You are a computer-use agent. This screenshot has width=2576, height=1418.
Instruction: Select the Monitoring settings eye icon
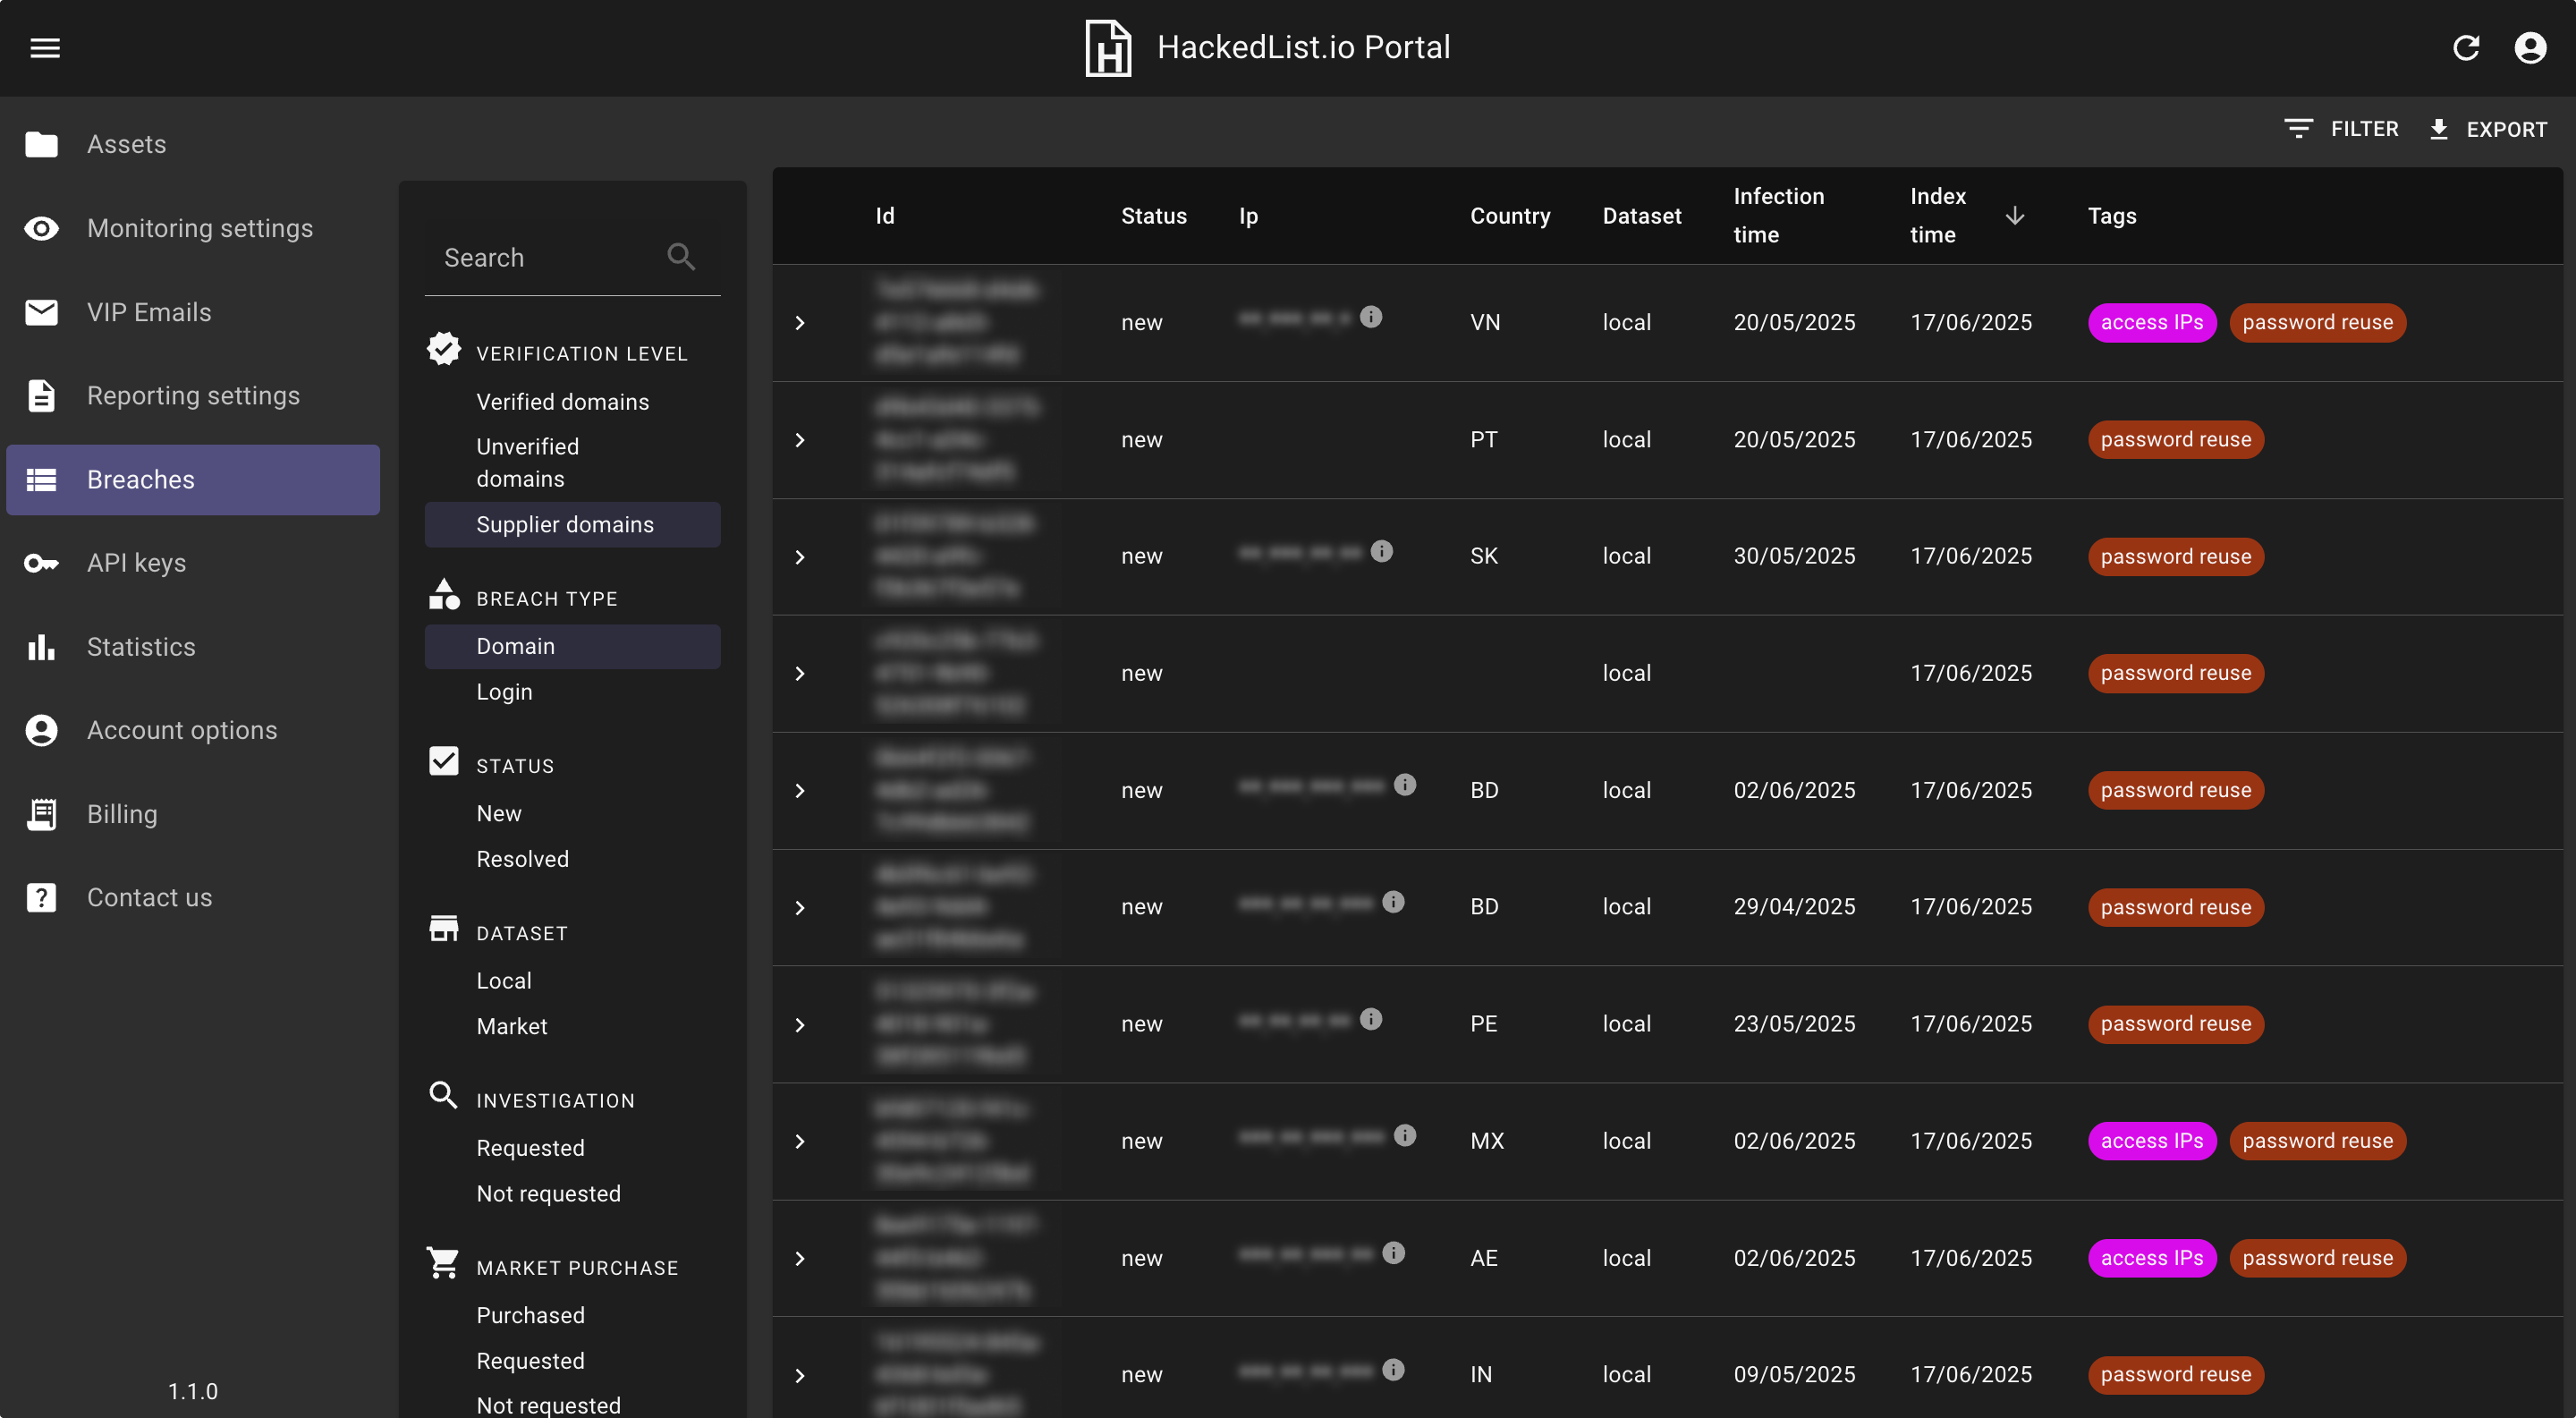[40, 228]
